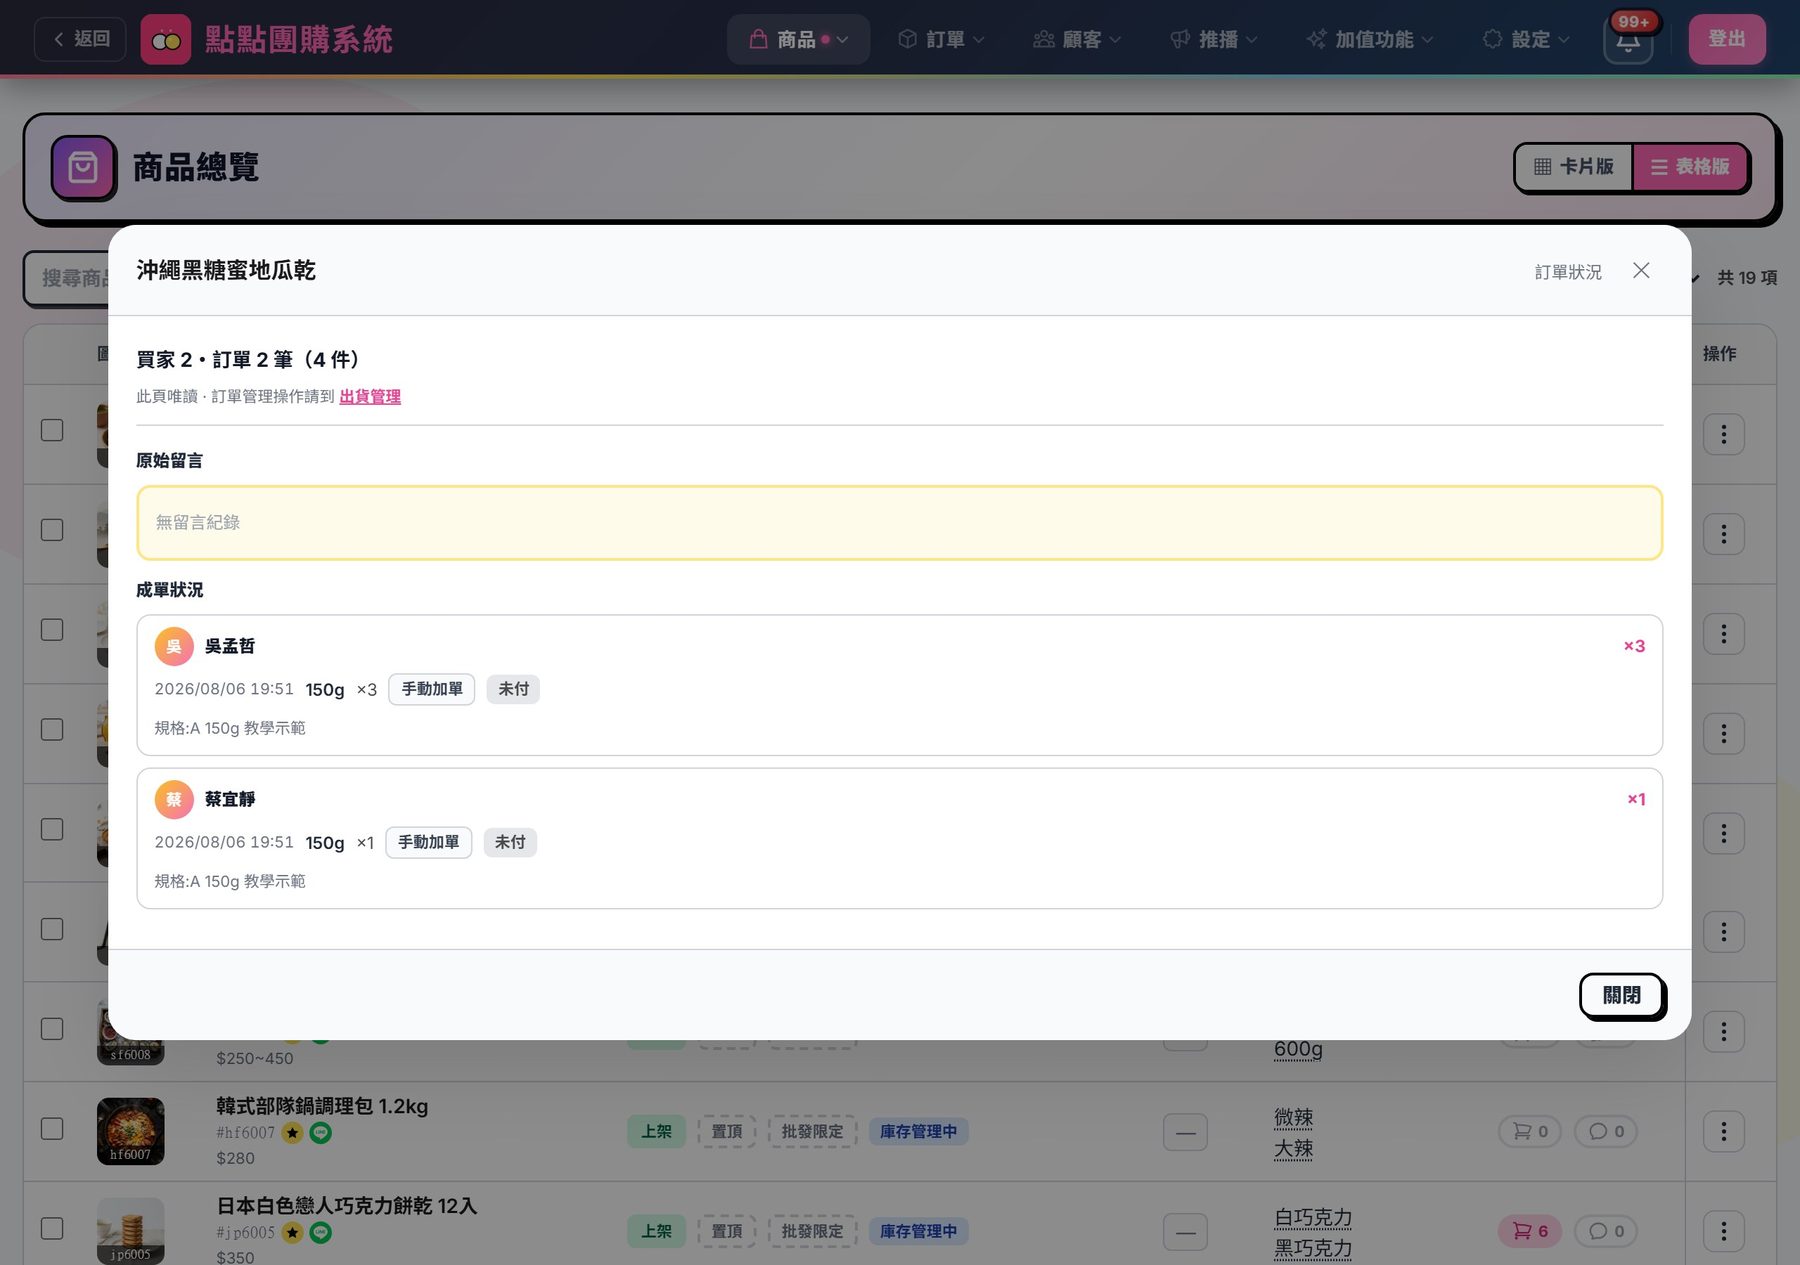Check the box for the sf6008 product row
This screenshot has width=1800, height=1265.
coord(52,1028)
